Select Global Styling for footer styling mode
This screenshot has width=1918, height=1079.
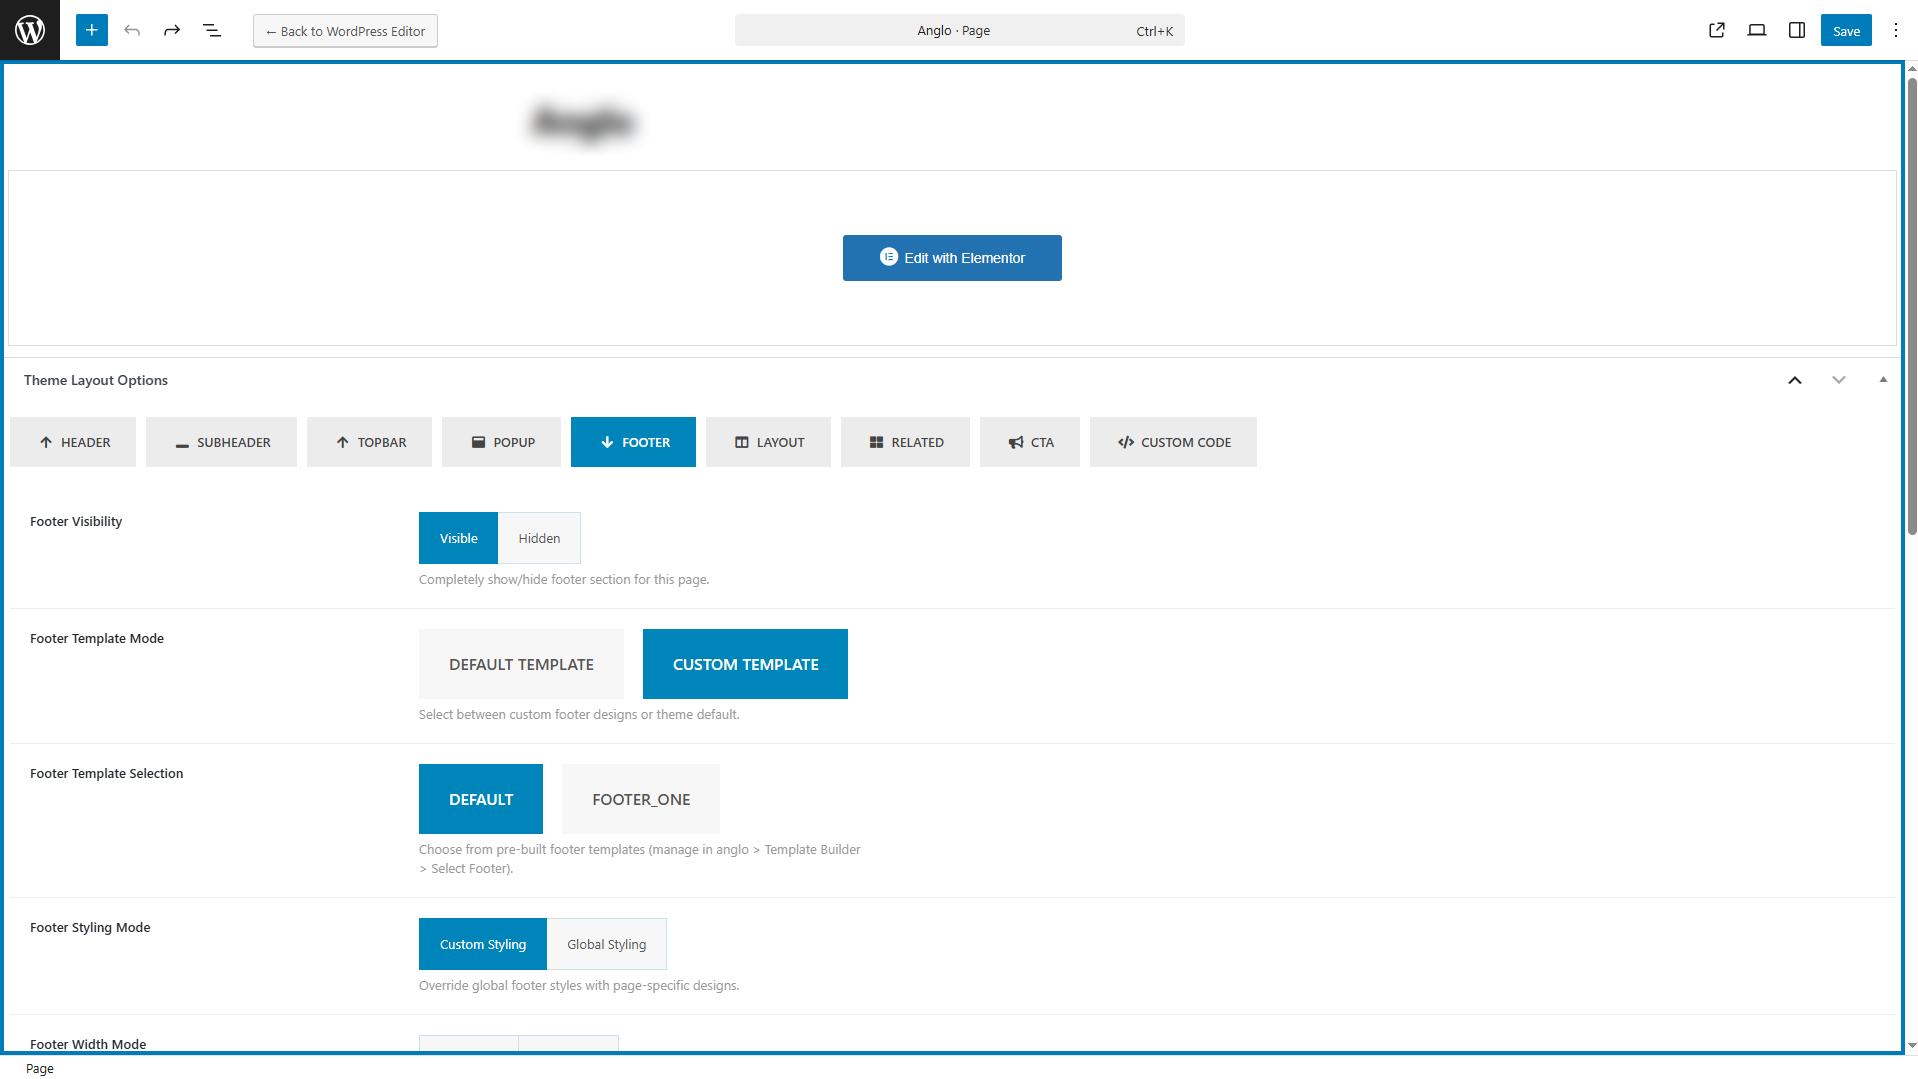coord(606,944)
